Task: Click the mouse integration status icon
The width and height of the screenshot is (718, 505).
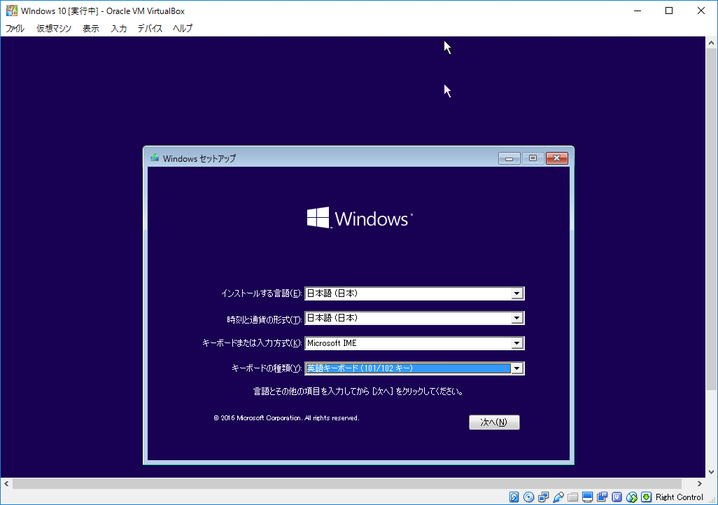Action: [x=631, y=497]
